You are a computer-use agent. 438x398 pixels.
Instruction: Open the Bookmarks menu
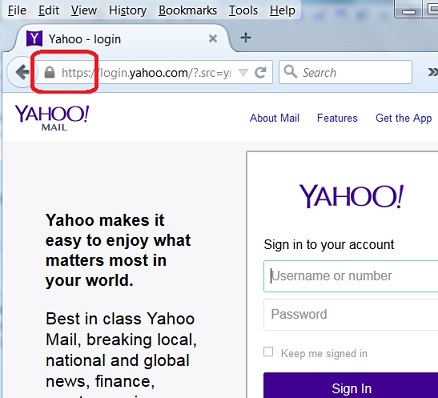click(x=188, y=10)
